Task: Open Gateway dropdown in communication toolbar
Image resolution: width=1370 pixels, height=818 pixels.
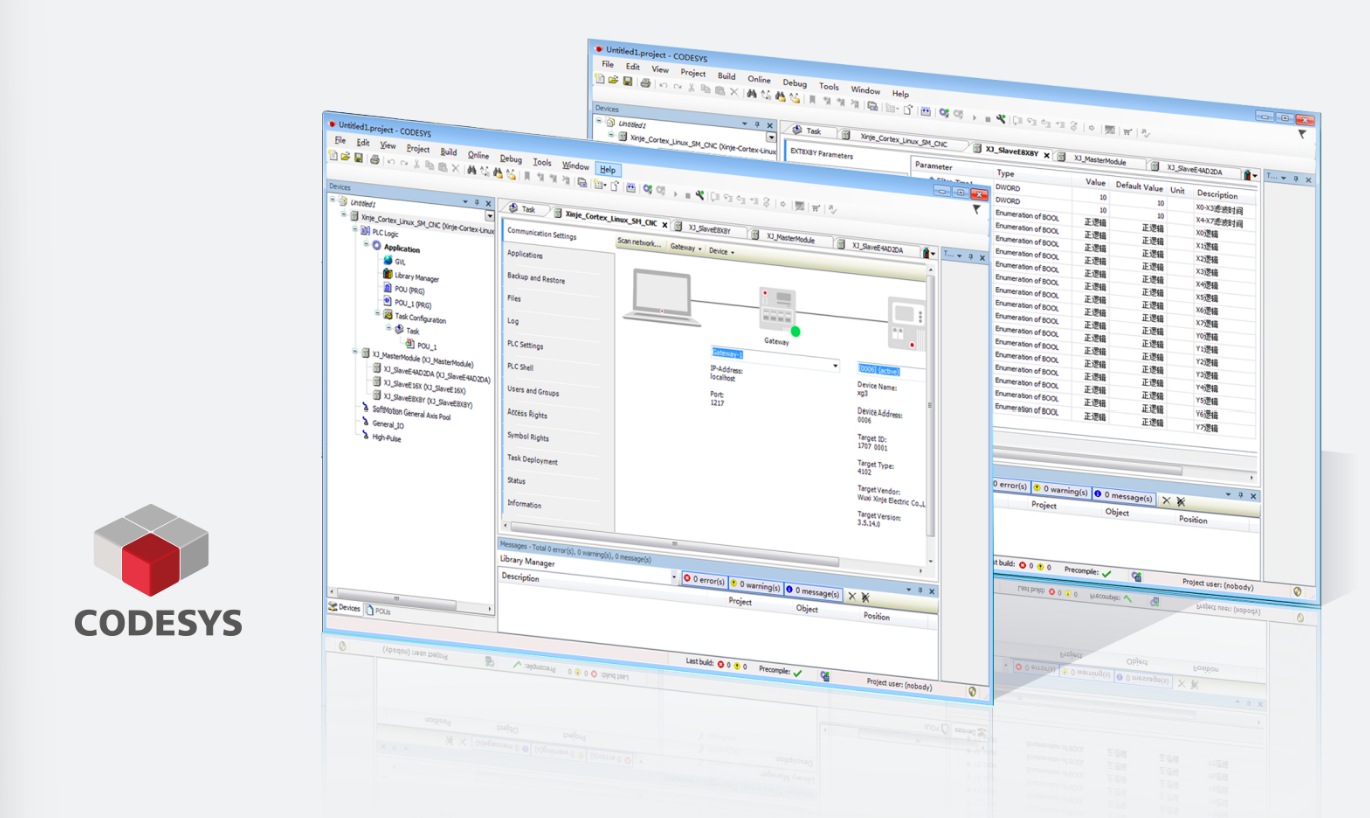Action: point(686,247)
